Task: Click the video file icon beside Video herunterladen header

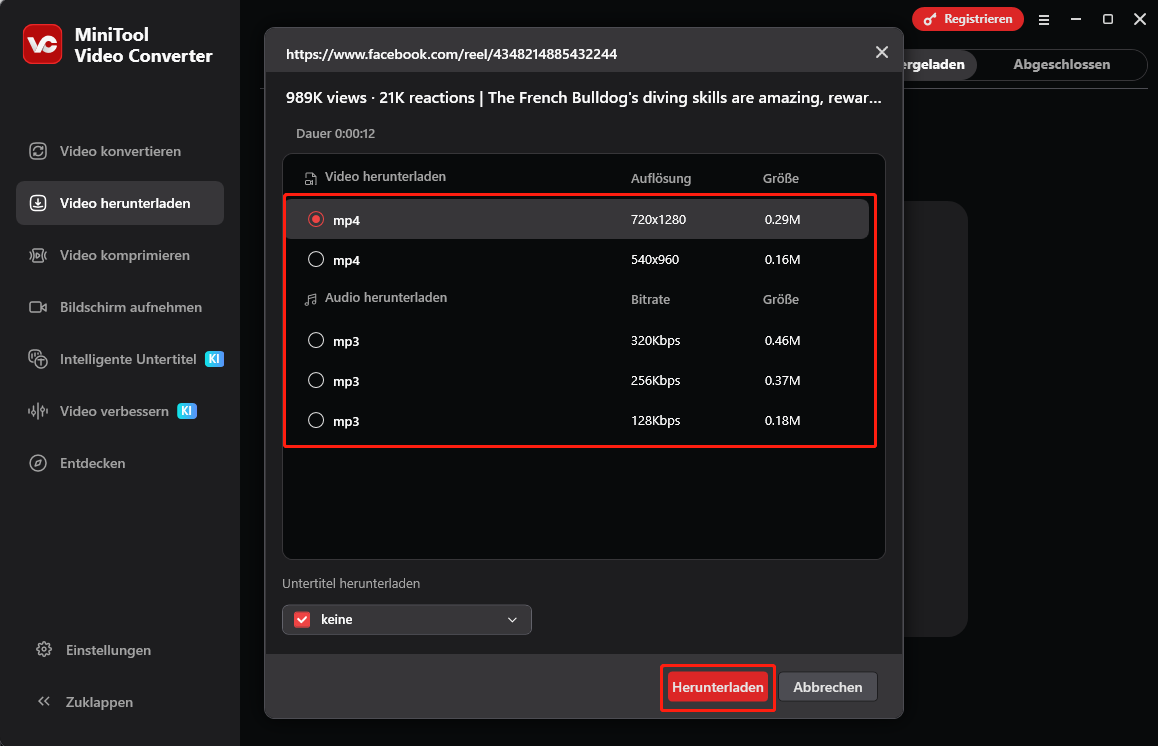Action: click(310, 179)
